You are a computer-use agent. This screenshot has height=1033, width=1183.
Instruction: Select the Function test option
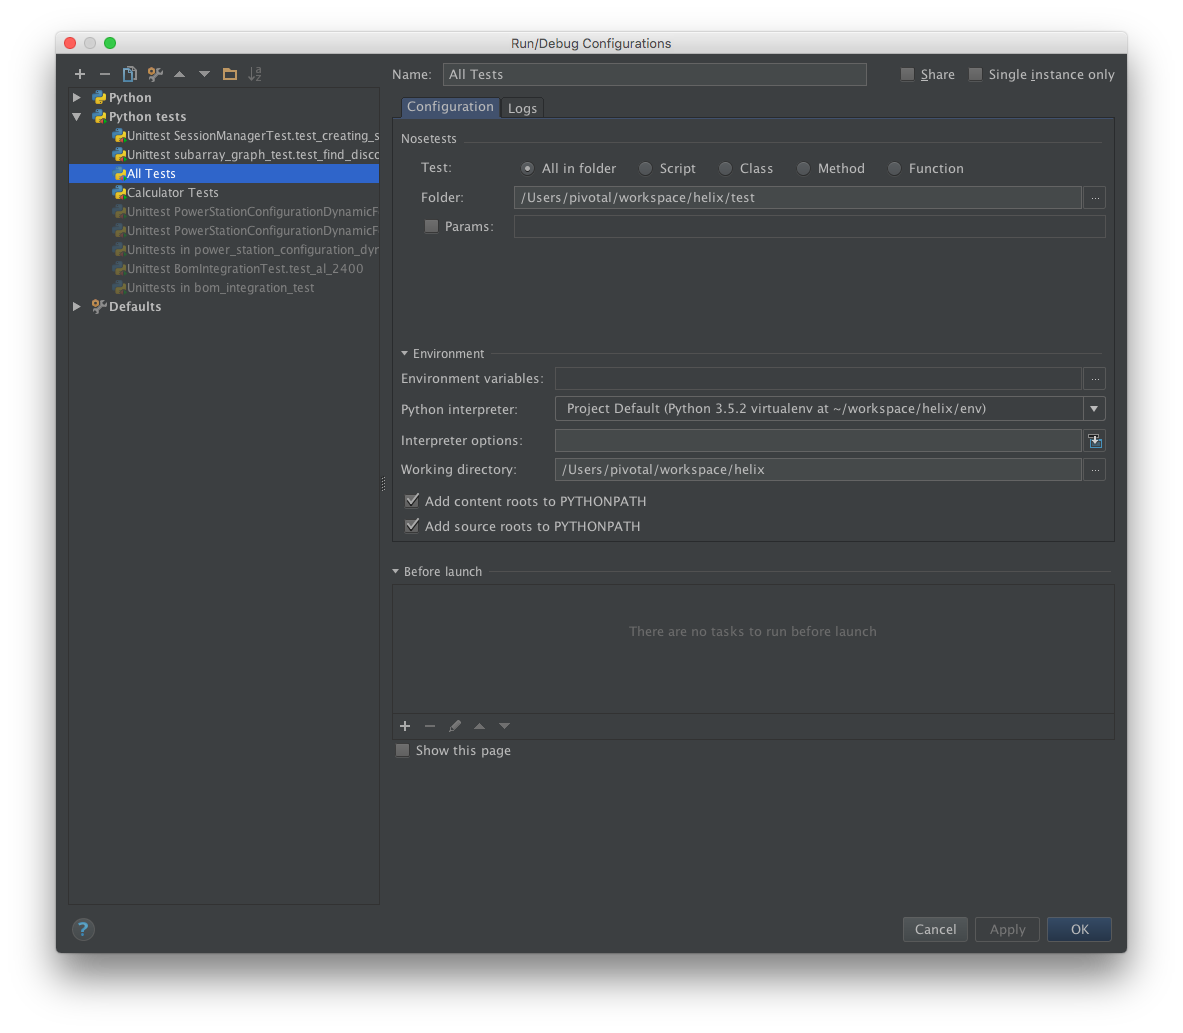894,168
